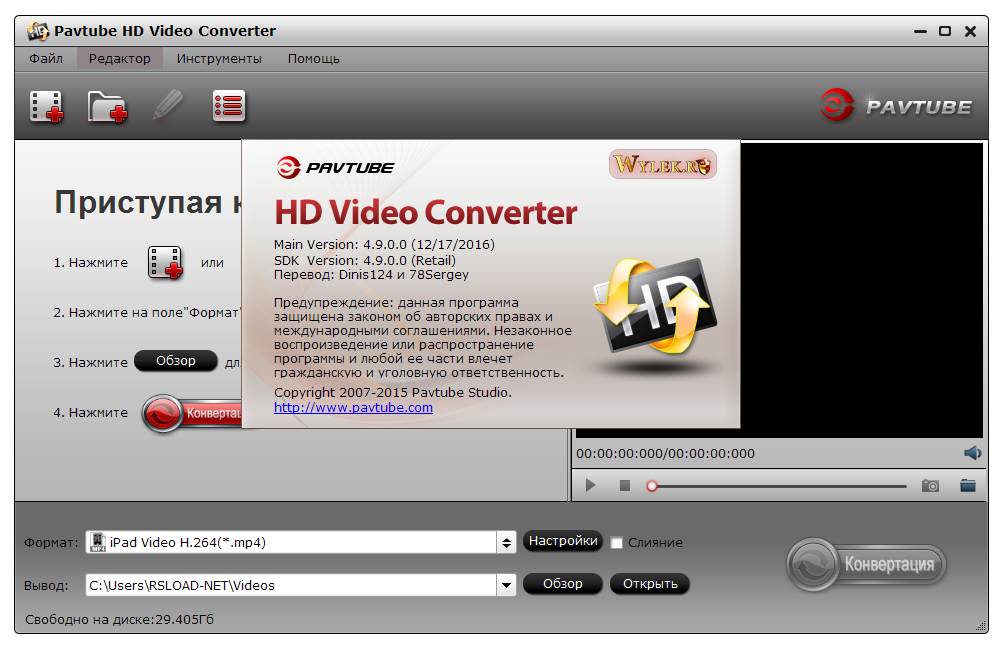Click the Pavtube logo in the About dialog
This screenshot has height=646, width=1003.
335,168
